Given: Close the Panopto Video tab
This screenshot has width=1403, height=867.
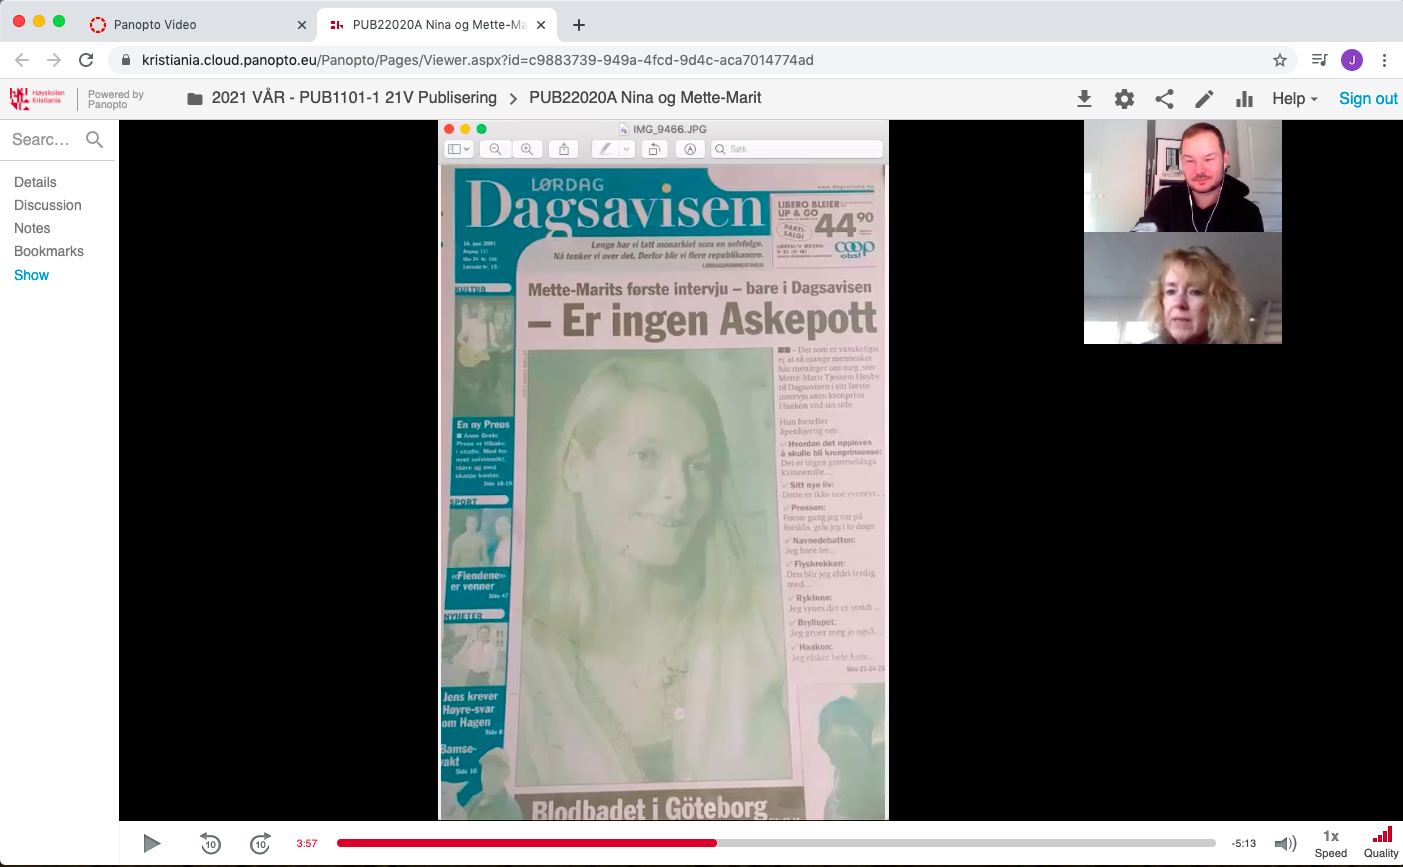Looking at the screenshot, I should 302,25.
